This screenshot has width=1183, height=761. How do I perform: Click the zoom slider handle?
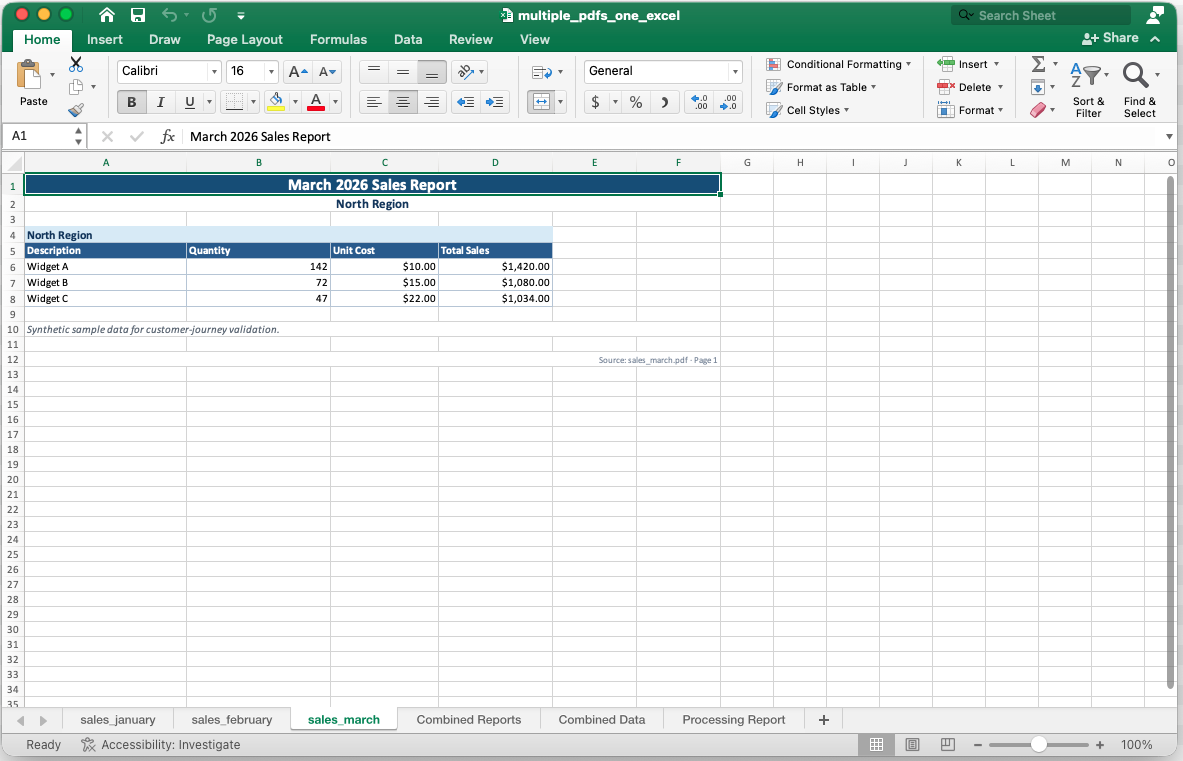pyautogui.click(x=1039, y=744)
